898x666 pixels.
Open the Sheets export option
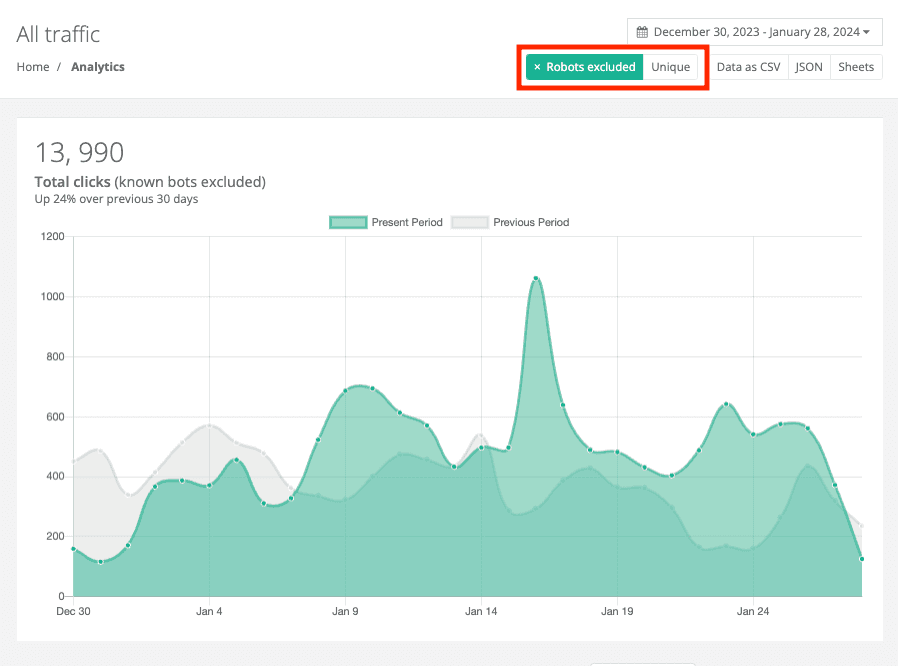click(x=856, y=67)
